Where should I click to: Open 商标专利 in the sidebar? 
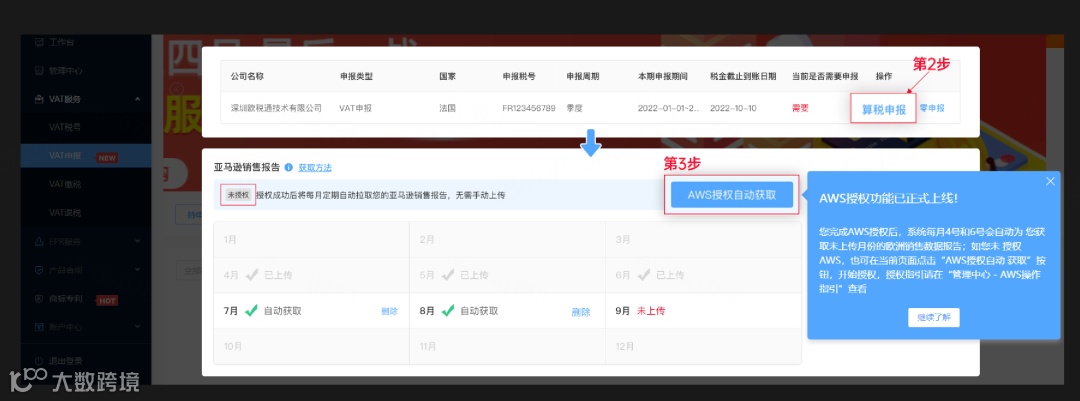66,299
